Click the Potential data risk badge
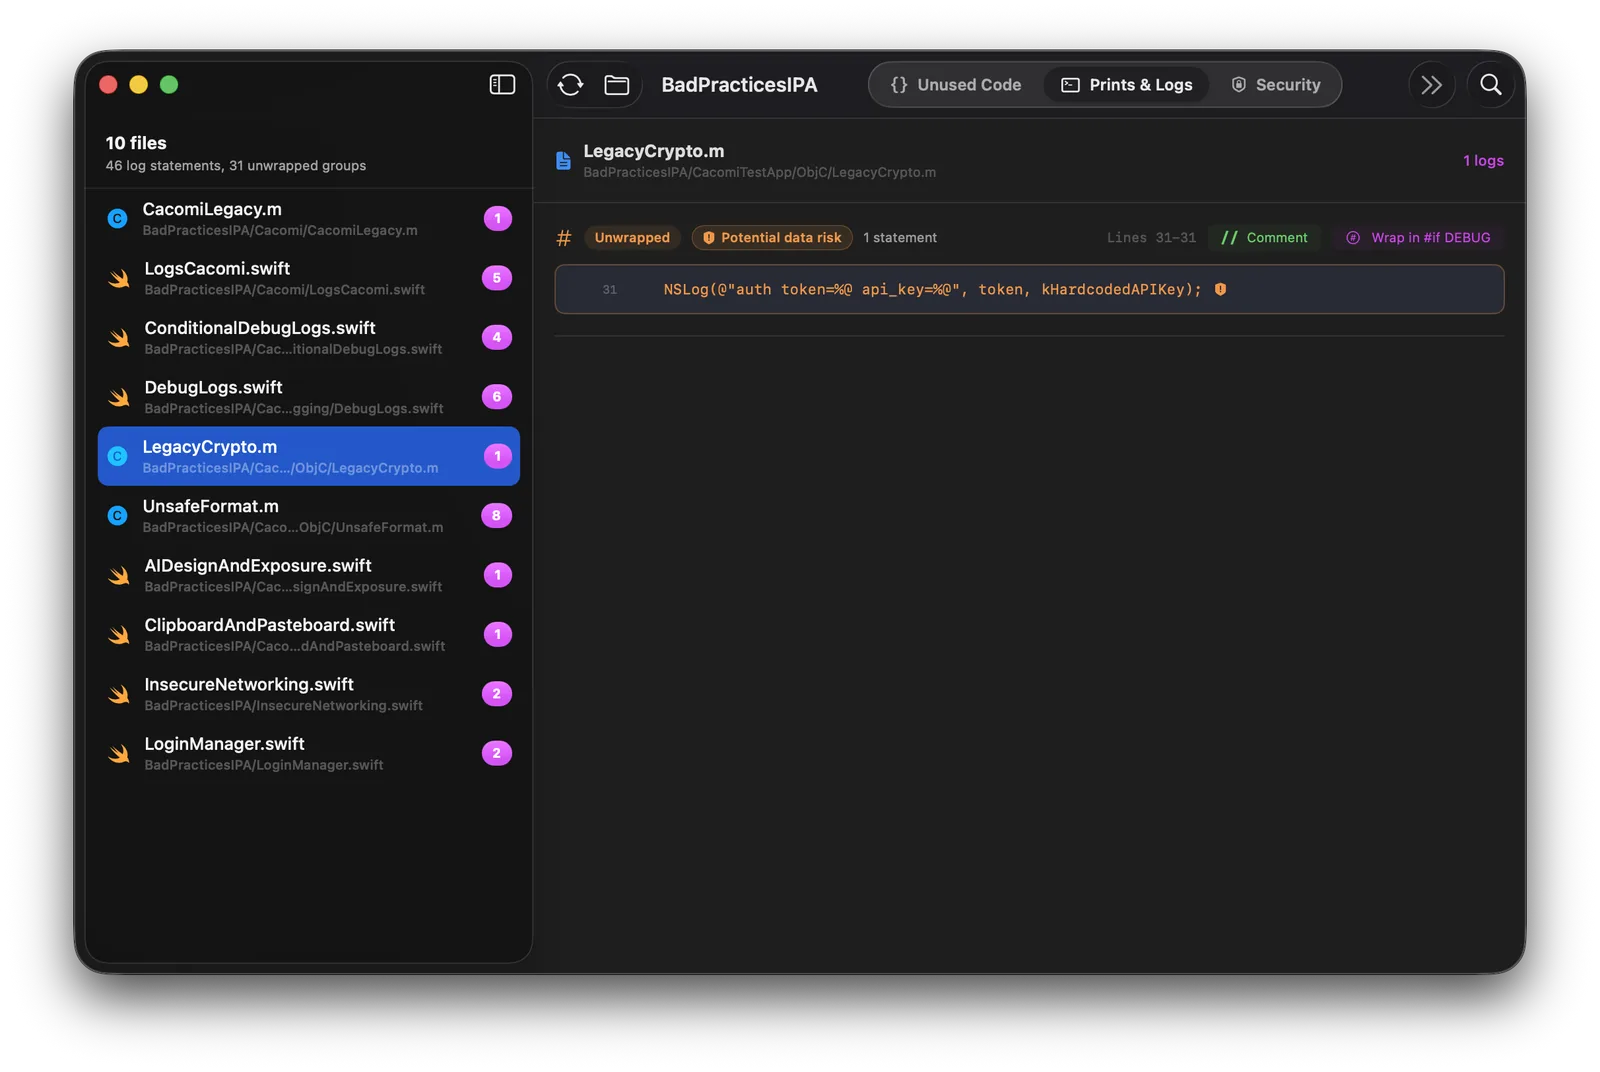The image size is (1600, 1072). [772, 238]
